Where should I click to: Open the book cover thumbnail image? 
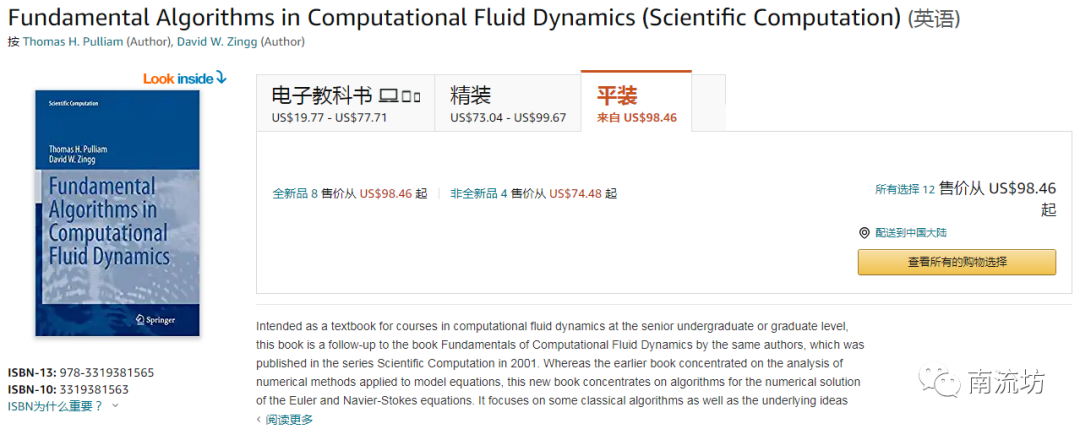(x=117, y=212)
